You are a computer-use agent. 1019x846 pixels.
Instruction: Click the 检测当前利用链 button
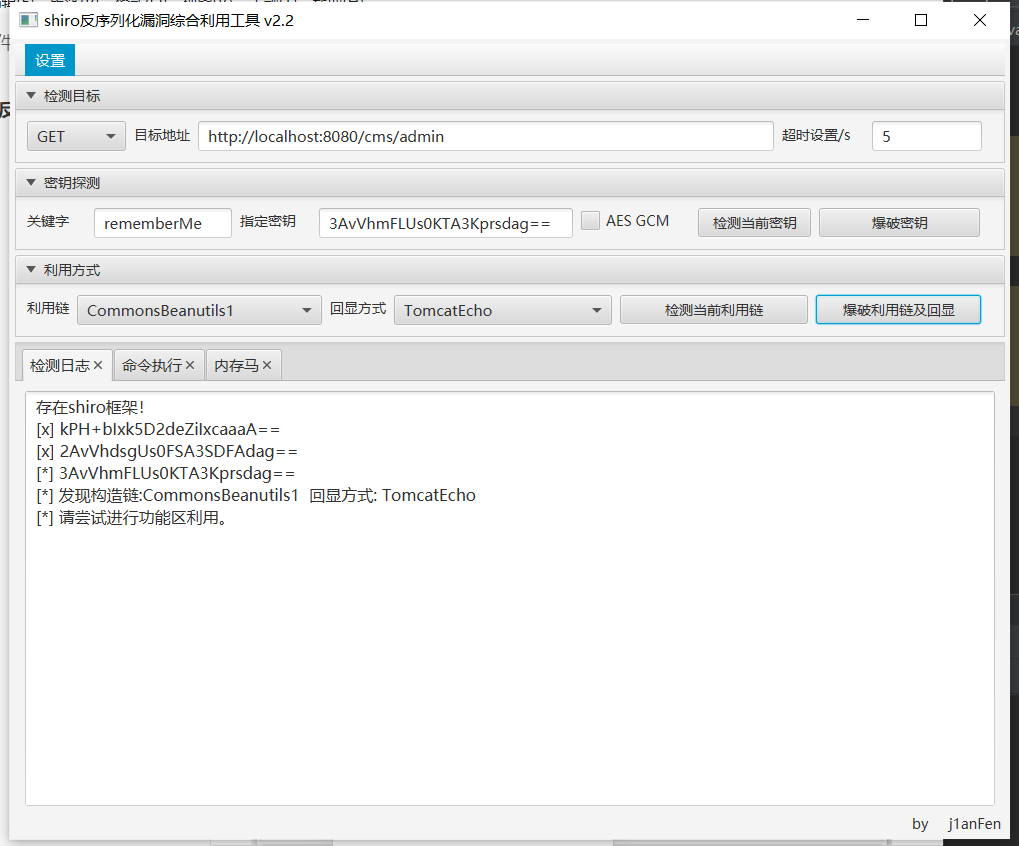714,310
